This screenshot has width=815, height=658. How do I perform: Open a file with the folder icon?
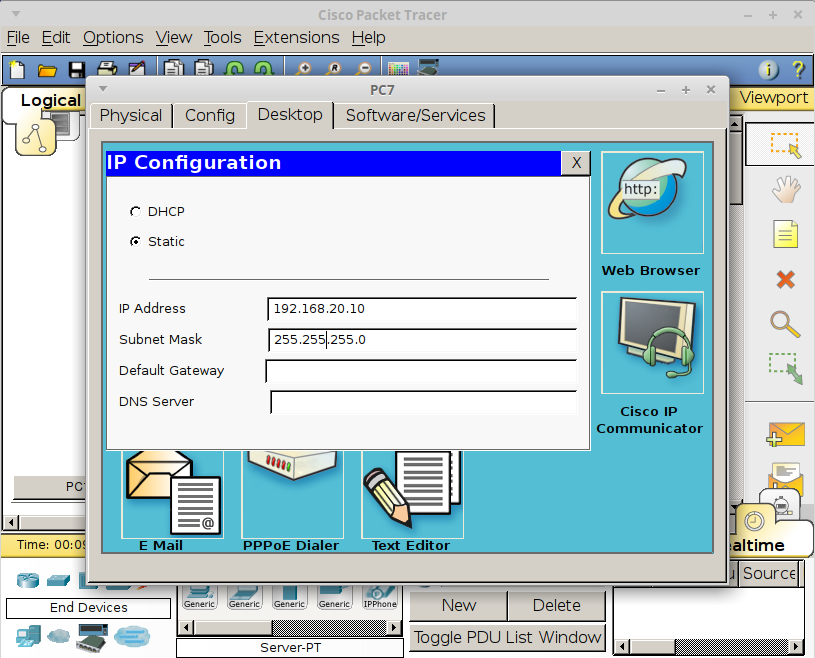47,70
